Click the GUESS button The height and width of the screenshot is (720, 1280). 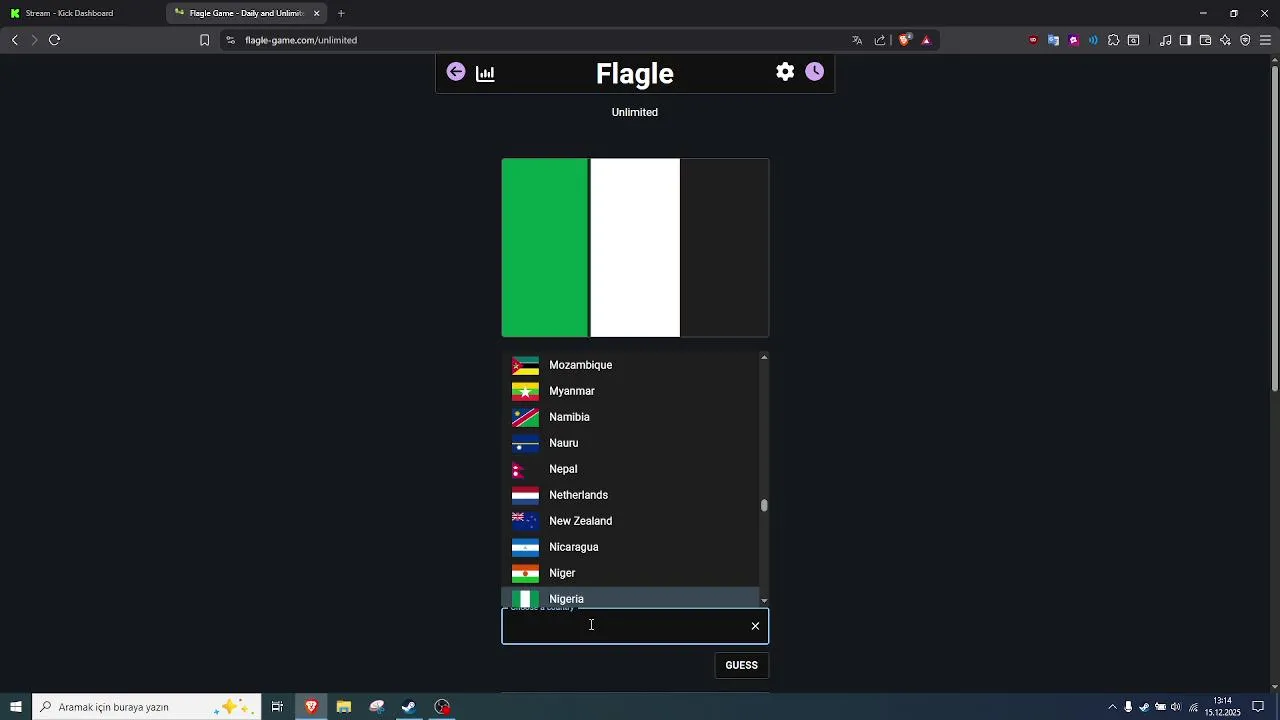(x=741, y=665)
